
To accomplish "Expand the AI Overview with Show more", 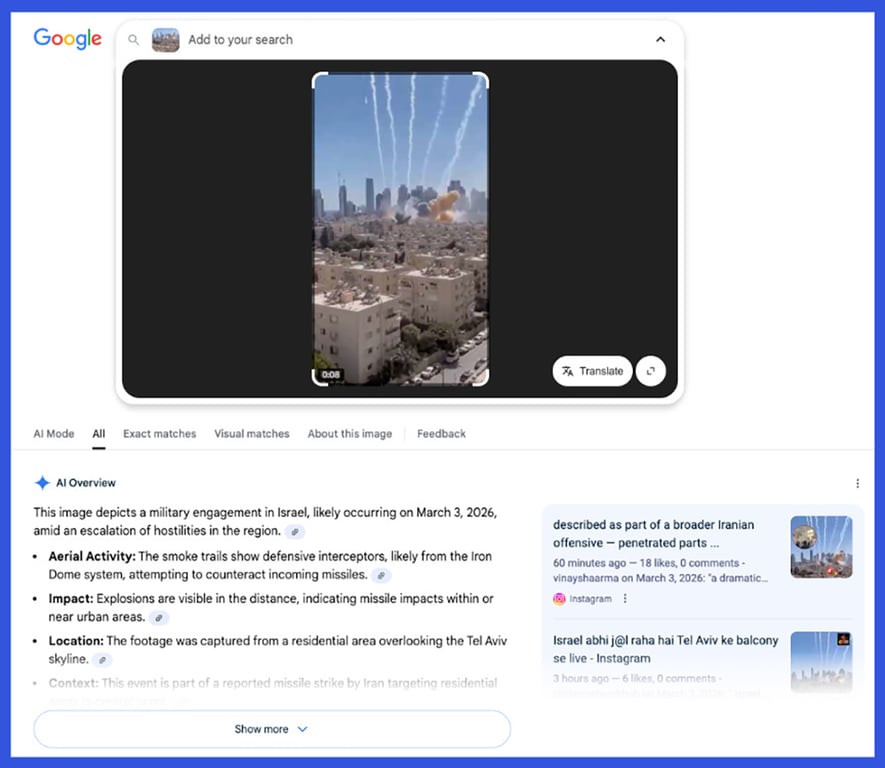I will [x=271, y=729].
